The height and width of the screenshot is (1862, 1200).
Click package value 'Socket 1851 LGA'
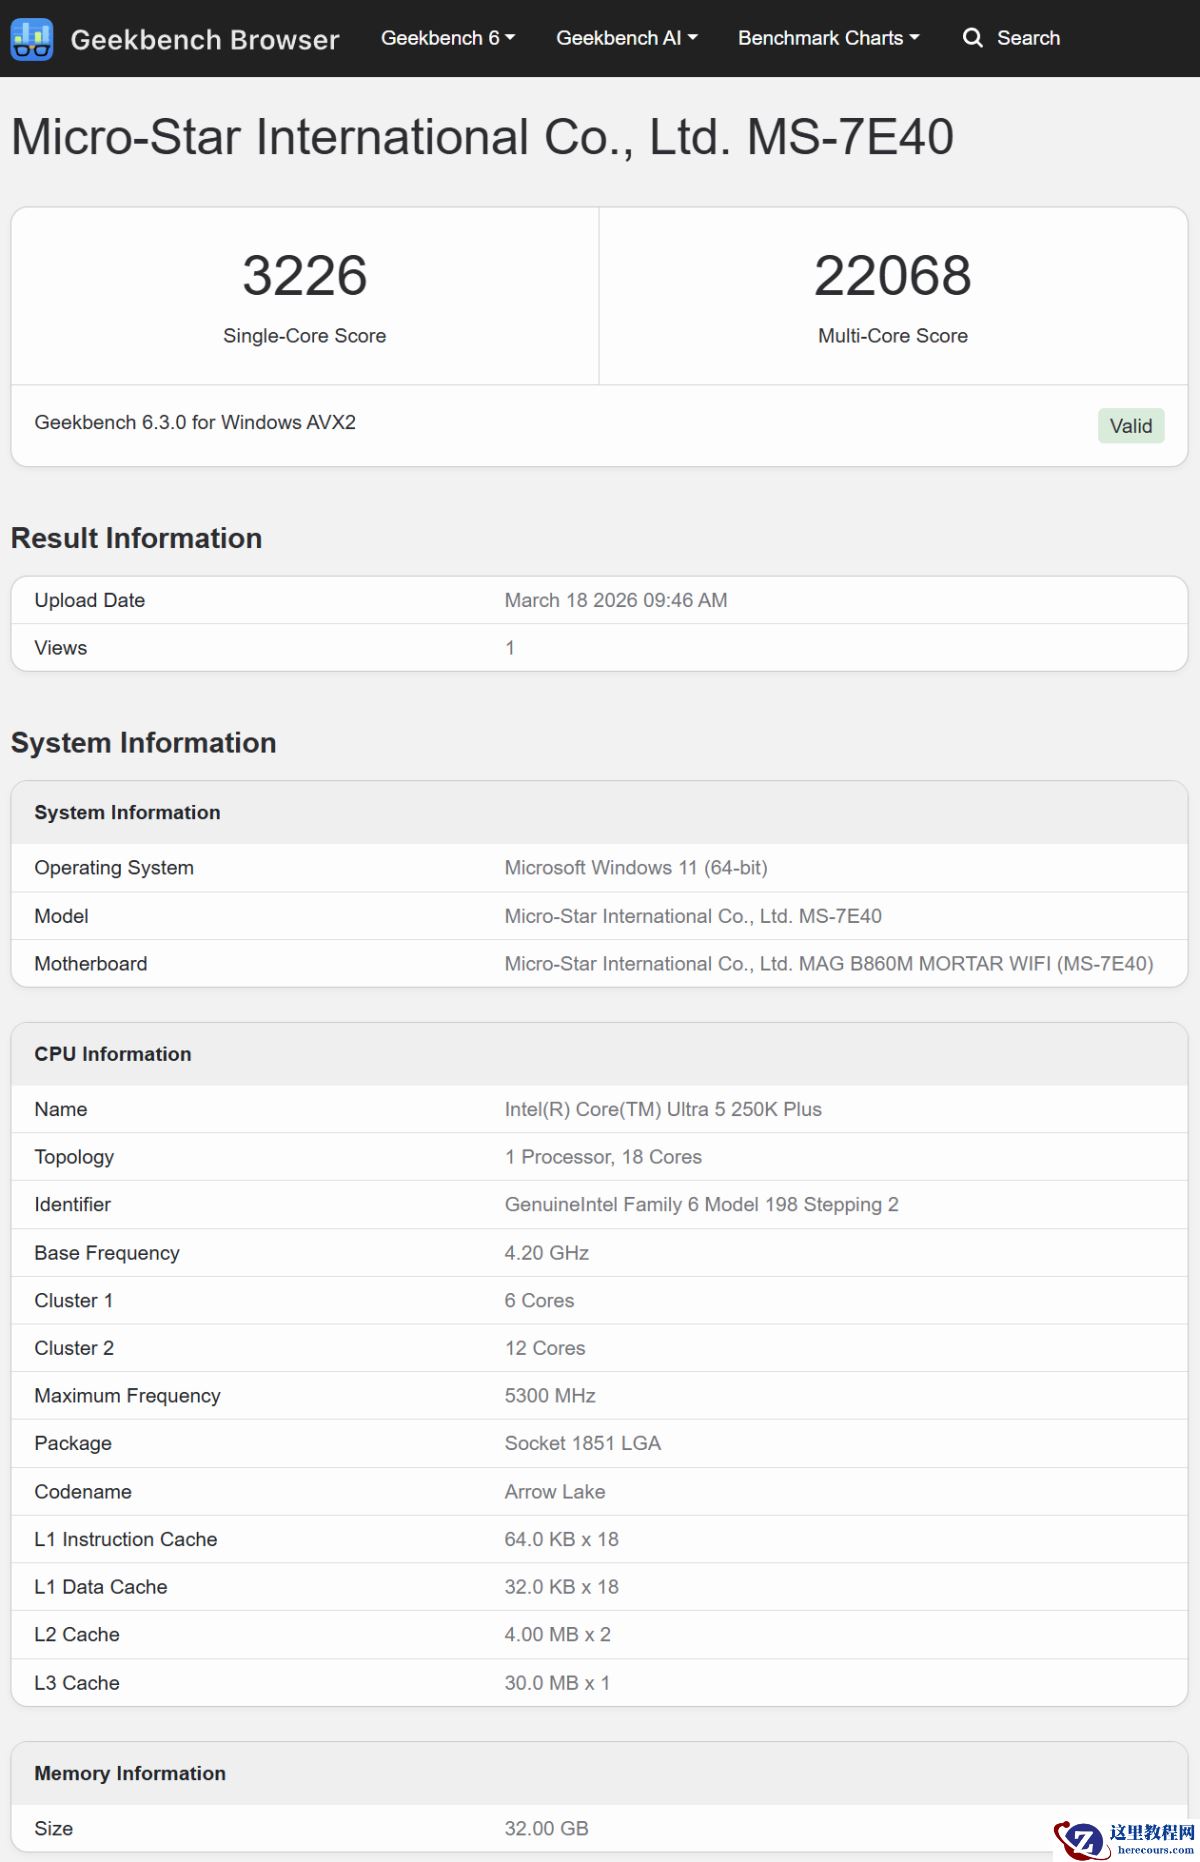(583, 1443)
